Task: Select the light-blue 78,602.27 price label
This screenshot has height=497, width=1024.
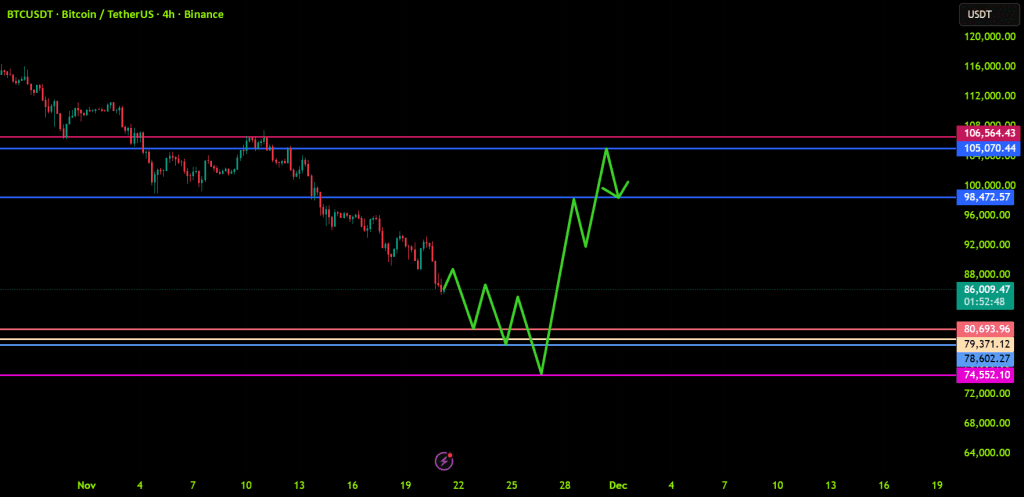Action: click(x=986, y=358)
